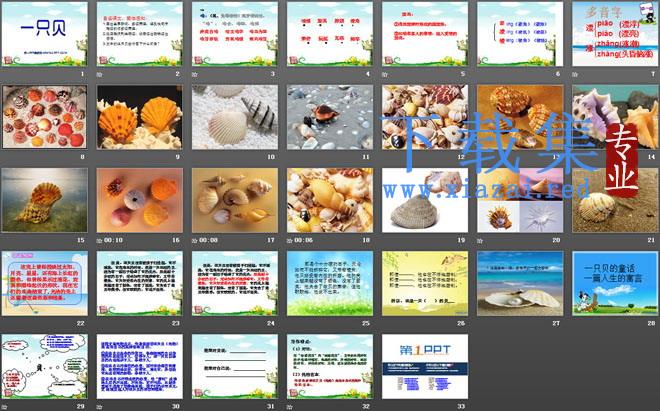Select slide 13 shells on golden sand thumbnail
660x411 pixels.
click(x=520, y=117)
